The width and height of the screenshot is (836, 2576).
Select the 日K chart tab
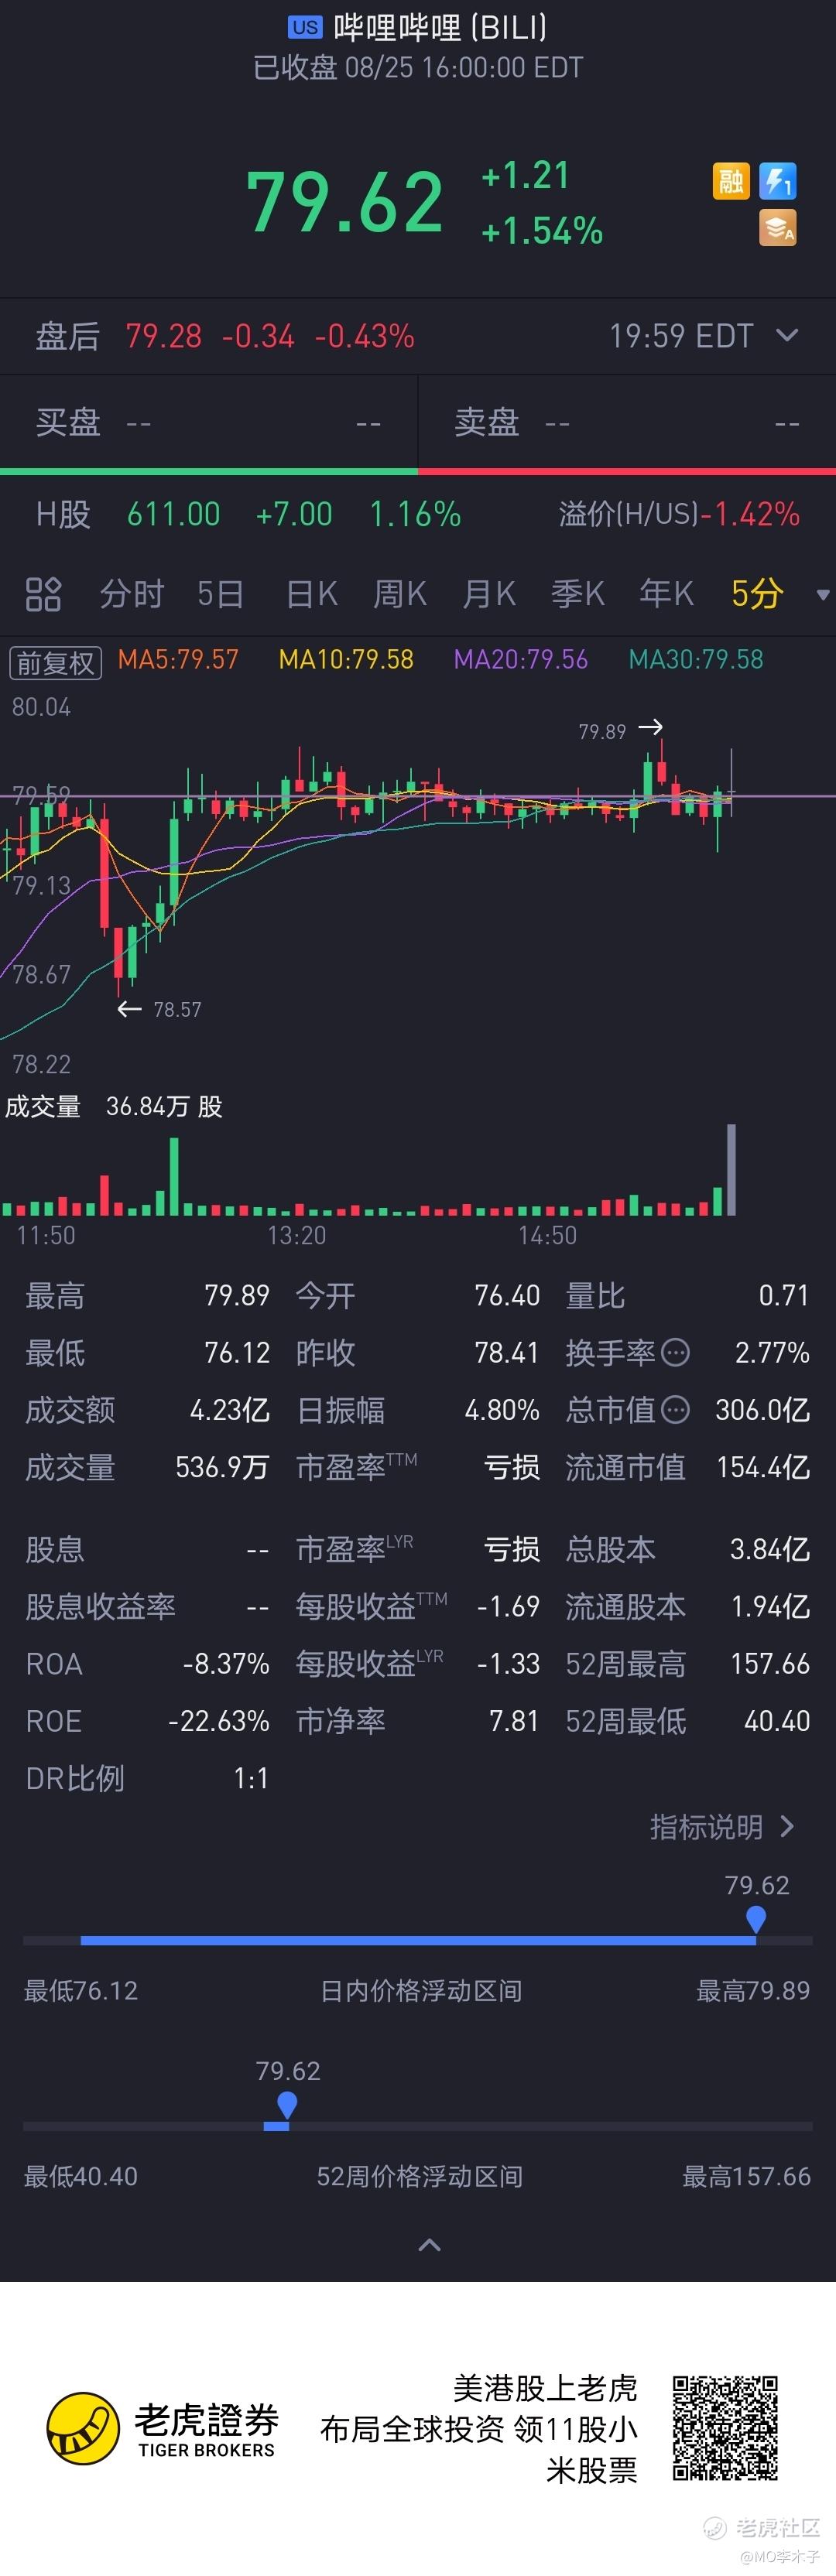click(x=311, y=594)
